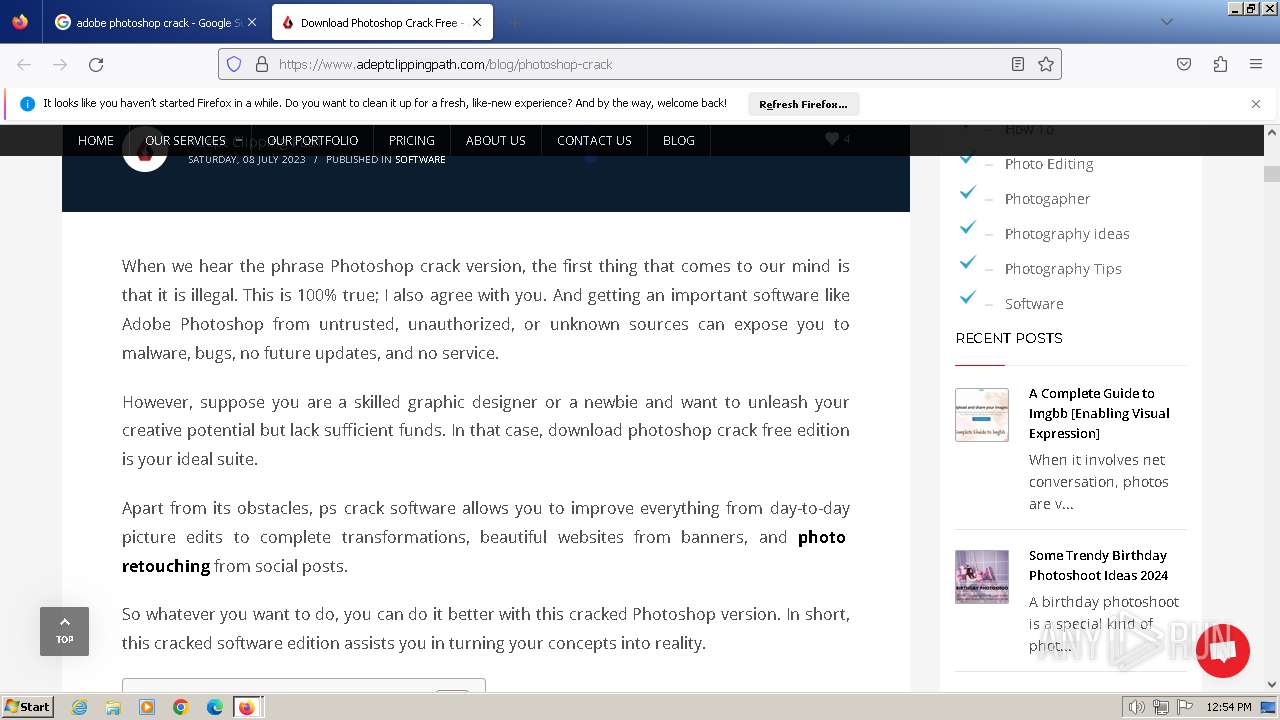Open Windows Explorer folder from taskbar

pyautogui.click(x=113, y=707)
